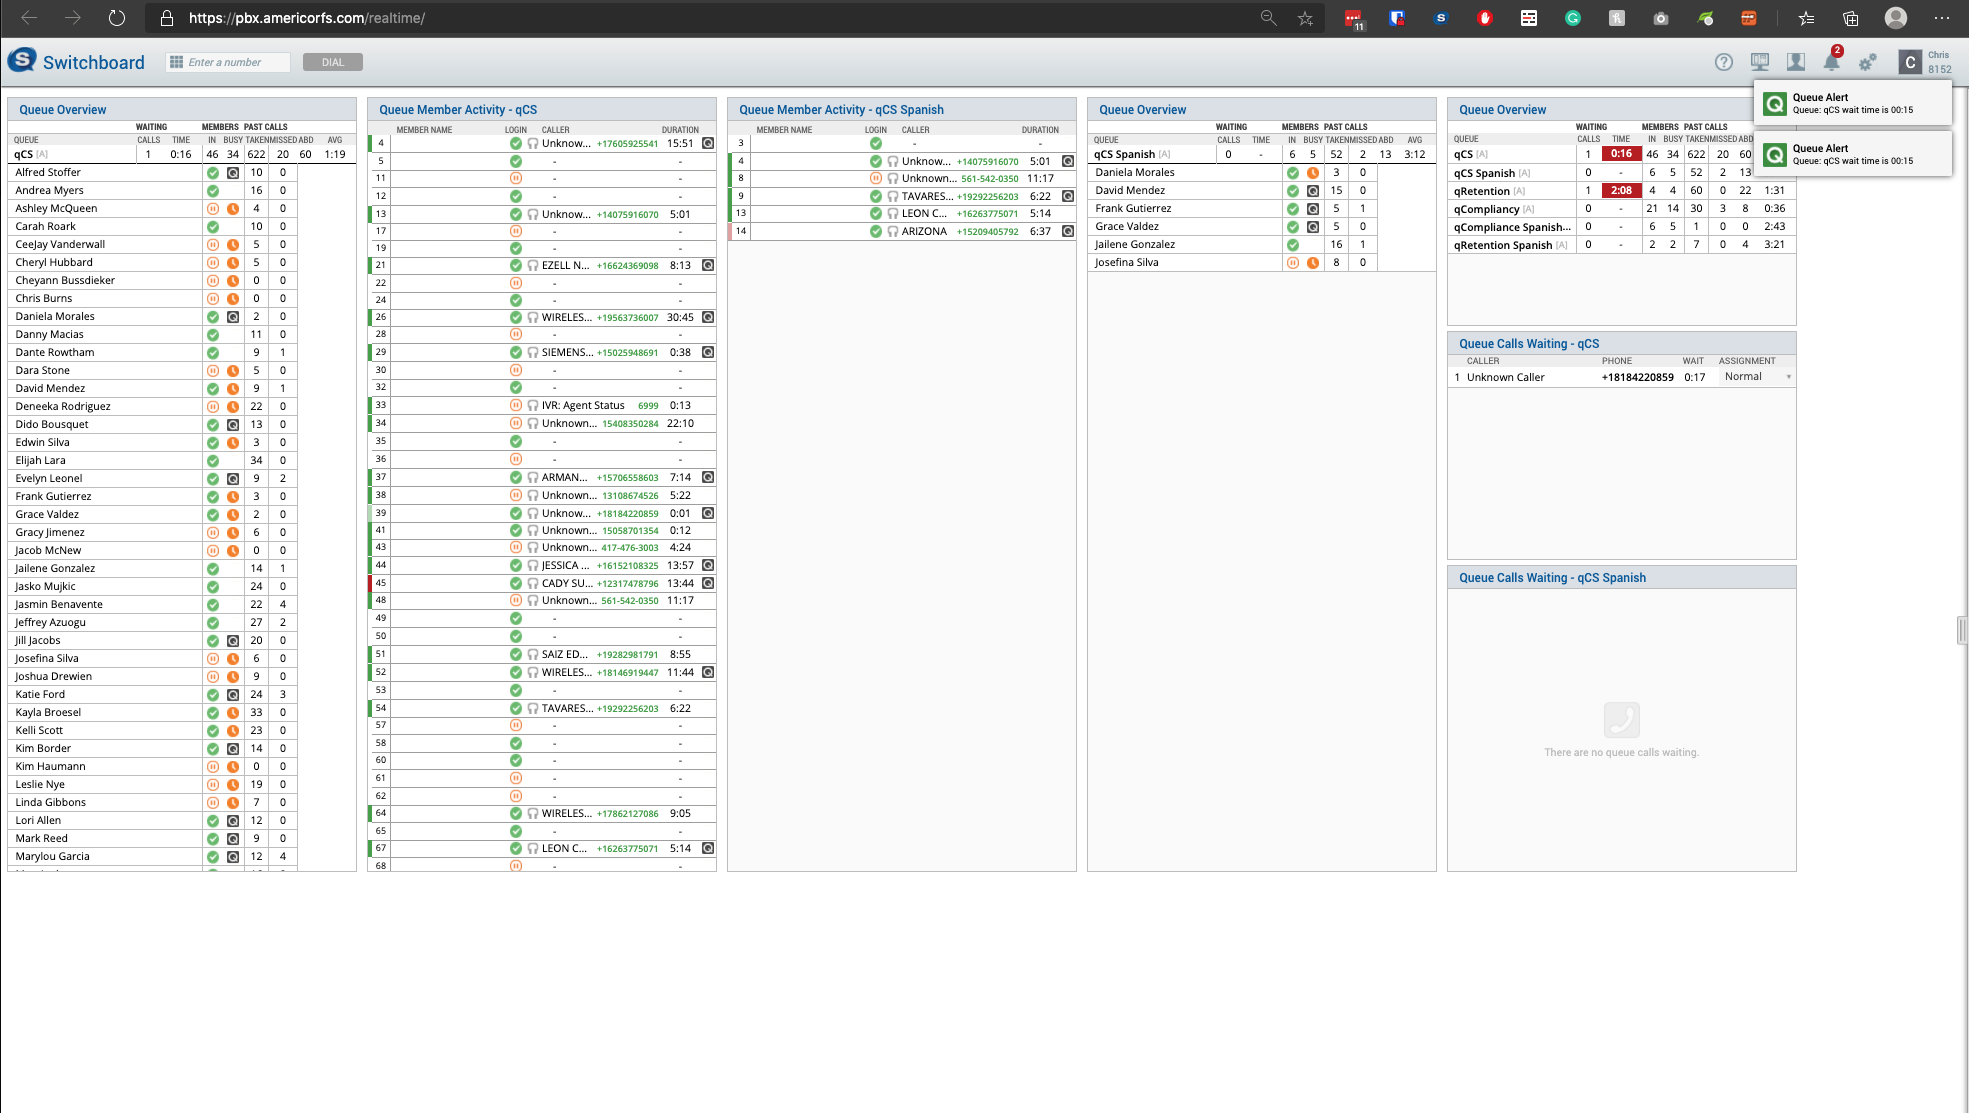
Task: Toggle paused login status for Ashley McQueen
Action: (x=213, y=209)
